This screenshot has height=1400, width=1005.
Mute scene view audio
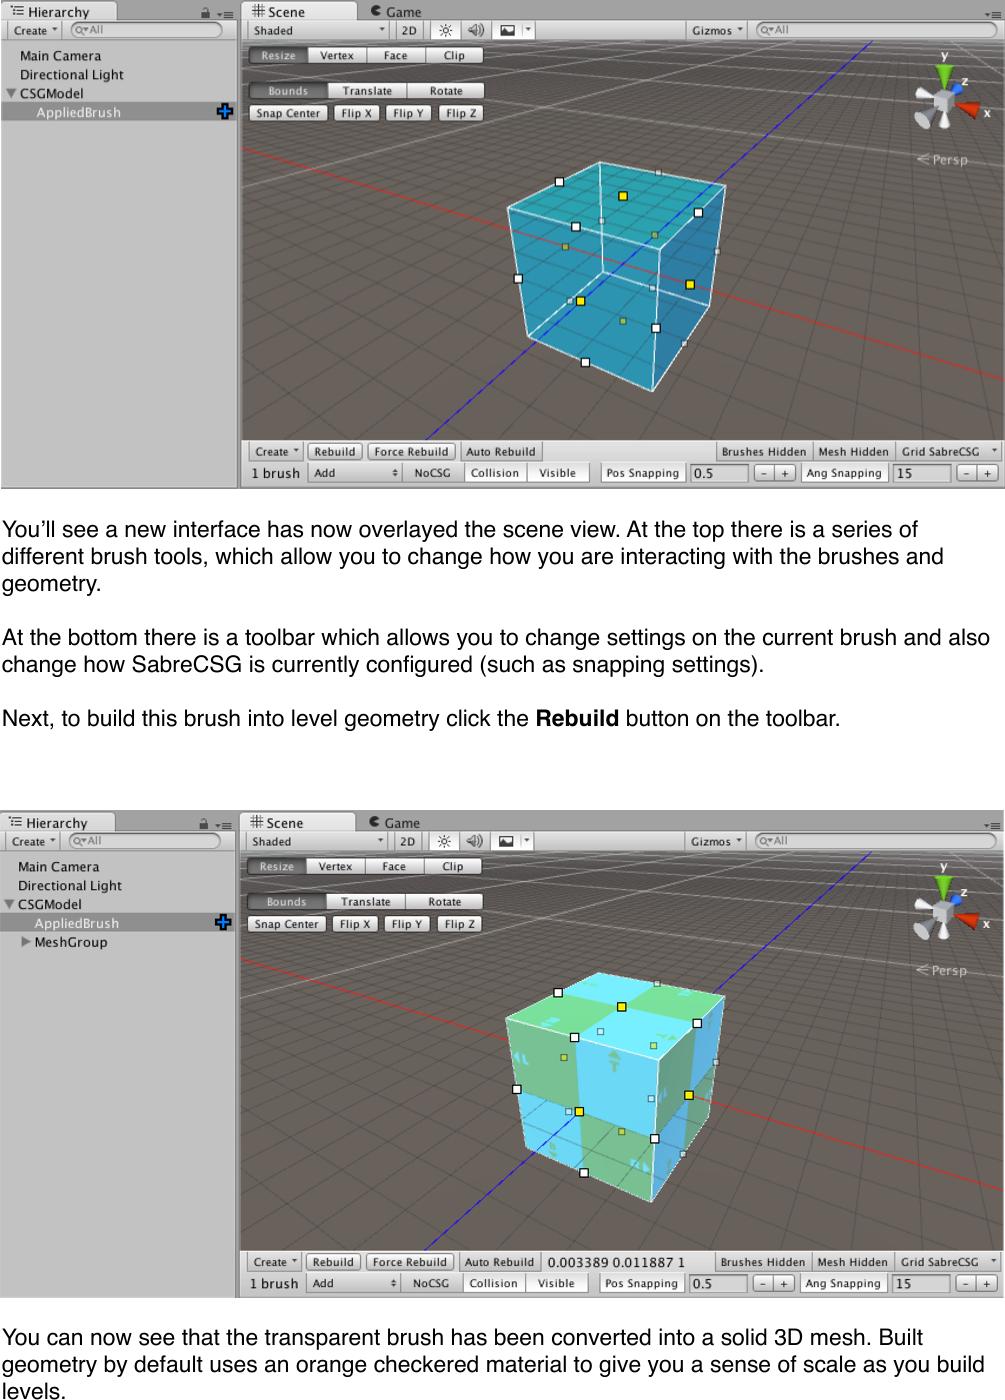[475, 29]
